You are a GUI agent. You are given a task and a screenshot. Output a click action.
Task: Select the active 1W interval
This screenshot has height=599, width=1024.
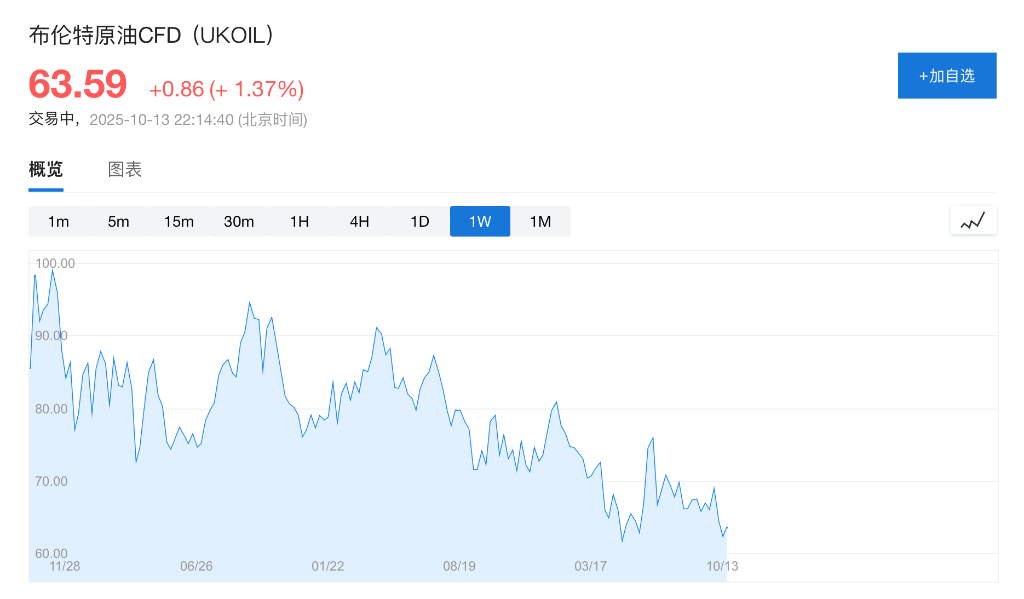480,221
